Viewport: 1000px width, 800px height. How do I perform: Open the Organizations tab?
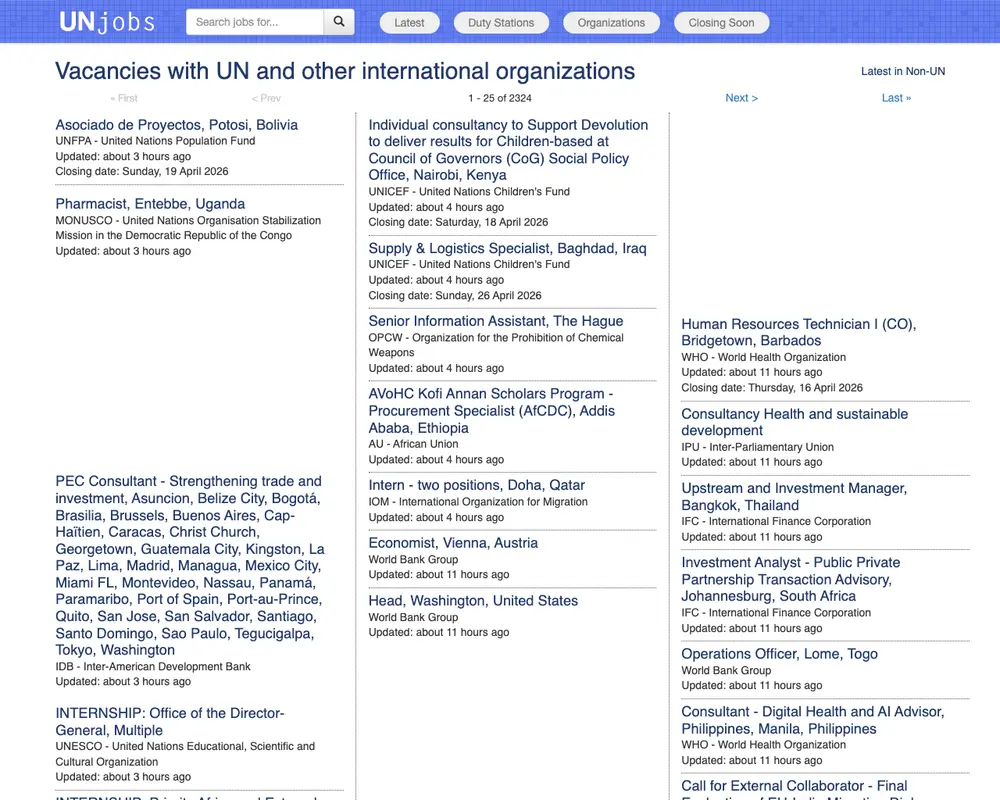tap(611, 23)
